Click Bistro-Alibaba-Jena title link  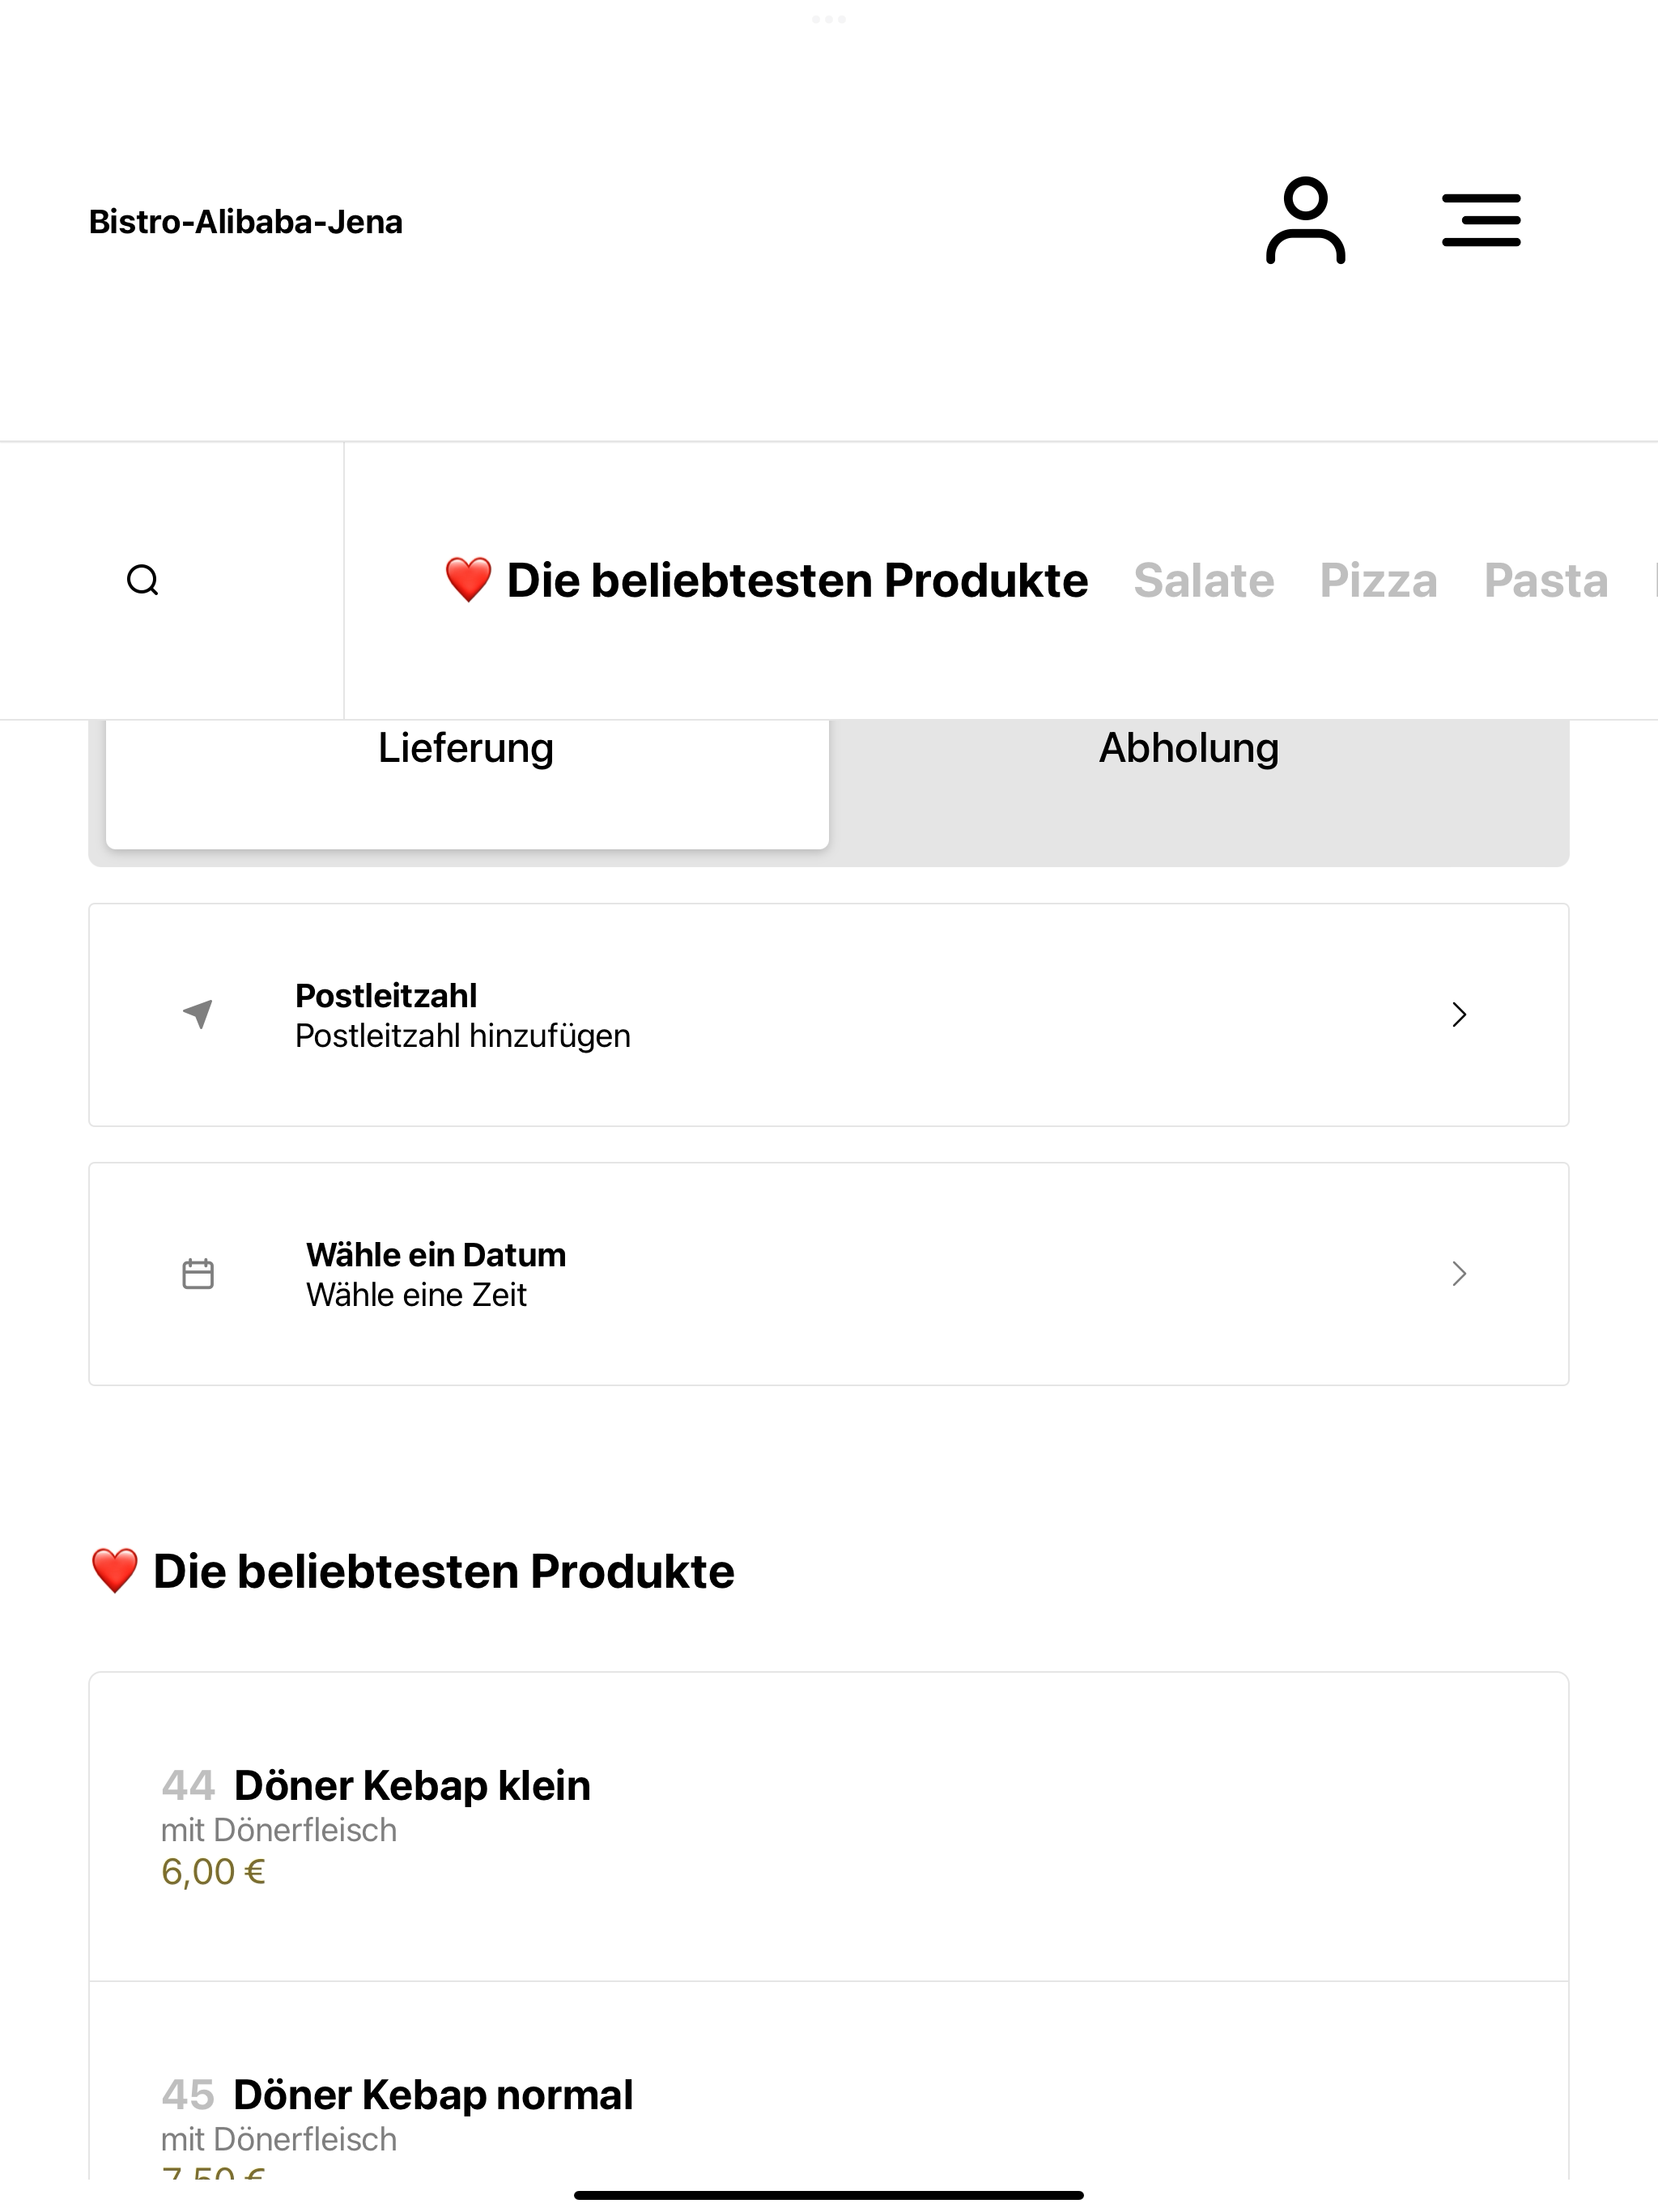click(246, 221)
